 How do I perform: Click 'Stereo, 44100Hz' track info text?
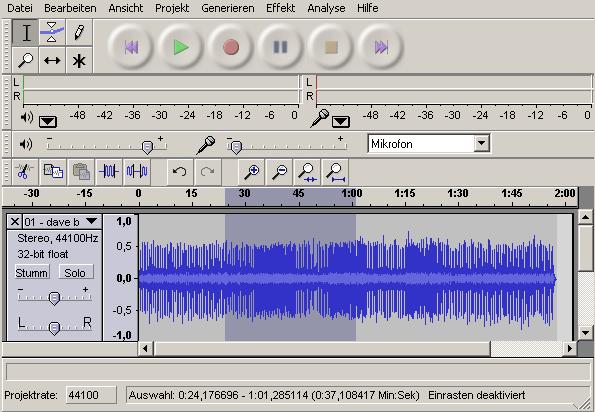[x=58, y=238]
